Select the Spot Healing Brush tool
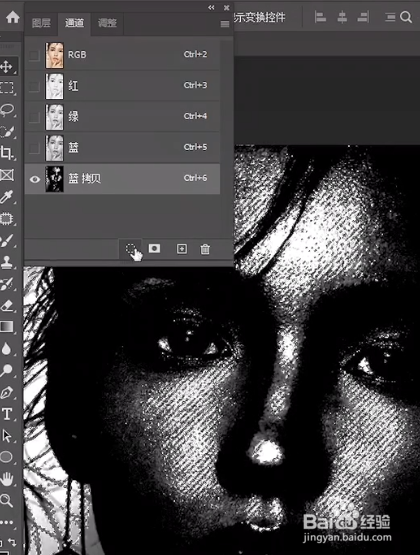The image size is (420, 555). [x=6, y=219]
